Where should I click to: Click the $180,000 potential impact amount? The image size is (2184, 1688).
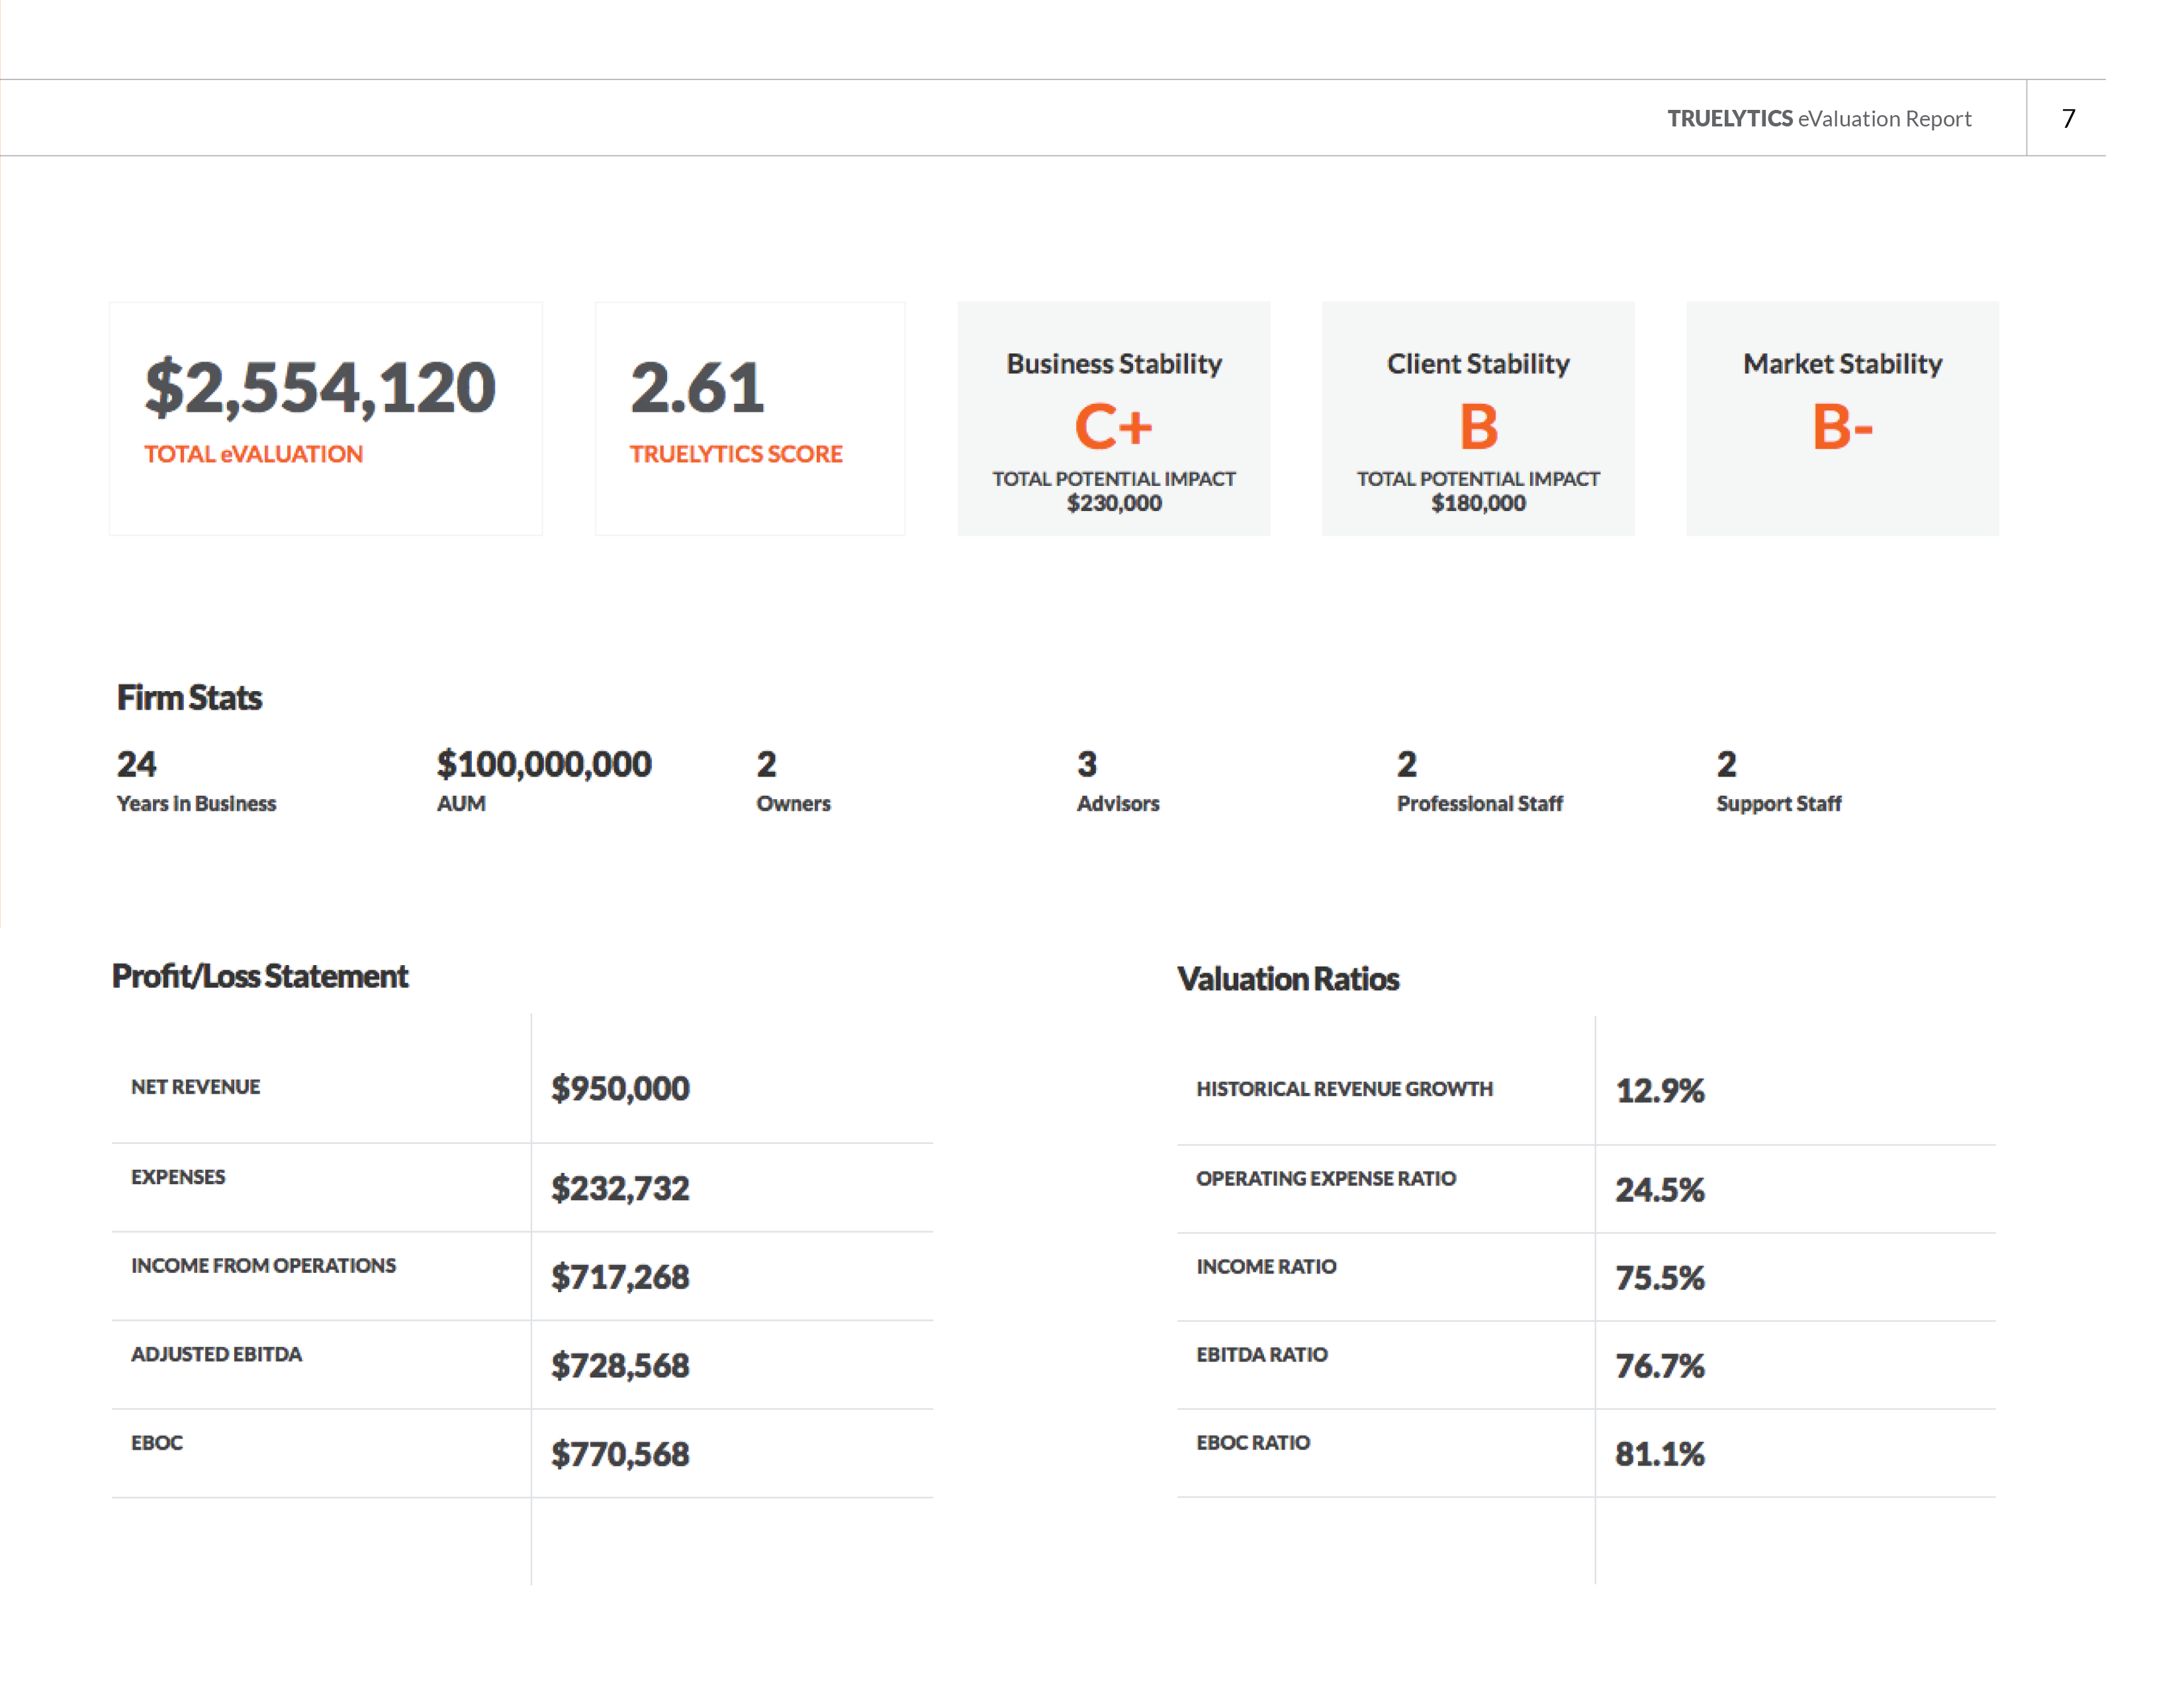coord(1478,503)
